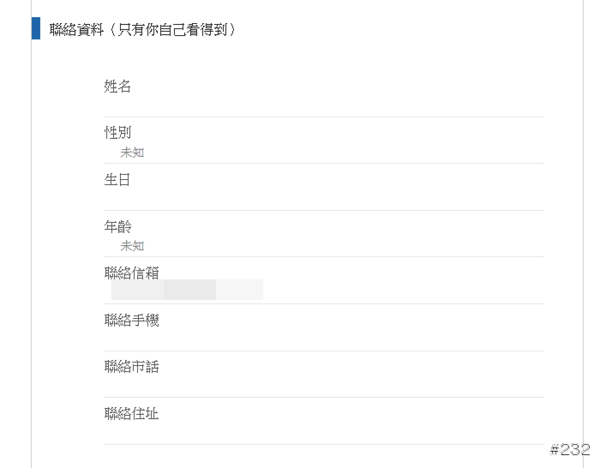Select the 未知 value under 年齡
Screen dimensions: 600x468
pos(132,245)
